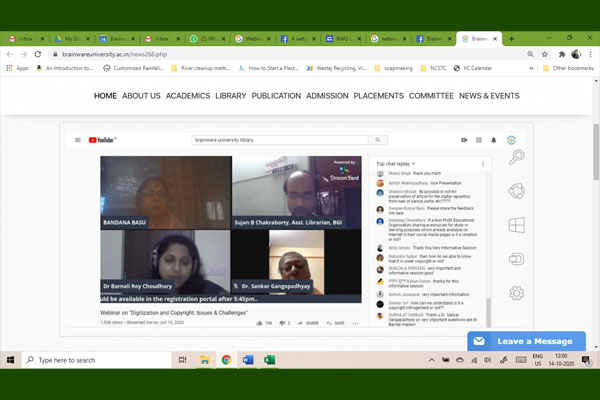The height and width of the screenshot is (400, 600).
Task: Open the taskbar volume icon
Action: point(487,360)
